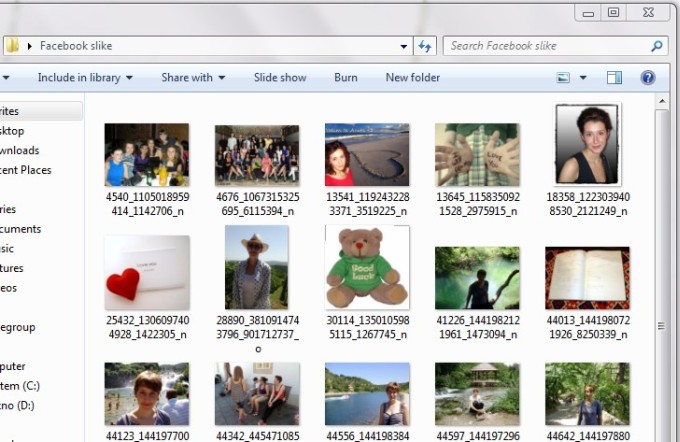Select the red heart image thumbnail
This screenshot has width=680, height=442.
(146, 271)
